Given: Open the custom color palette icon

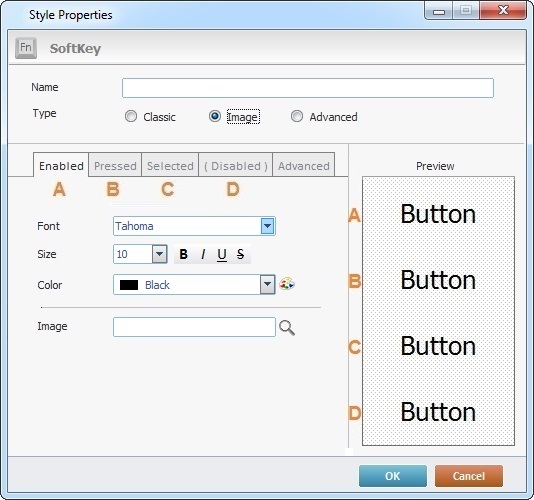Looking at the screenshot, I should pos(287,284).
